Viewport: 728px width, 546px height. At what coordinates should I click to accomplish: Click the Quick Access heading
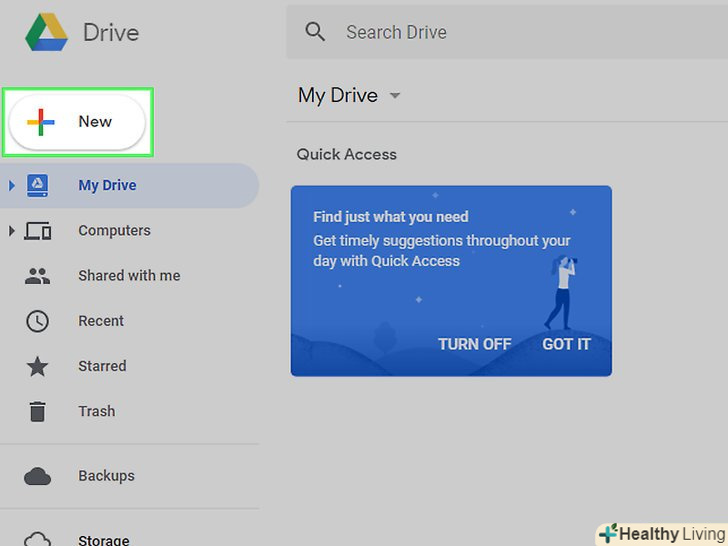(346, 154)
